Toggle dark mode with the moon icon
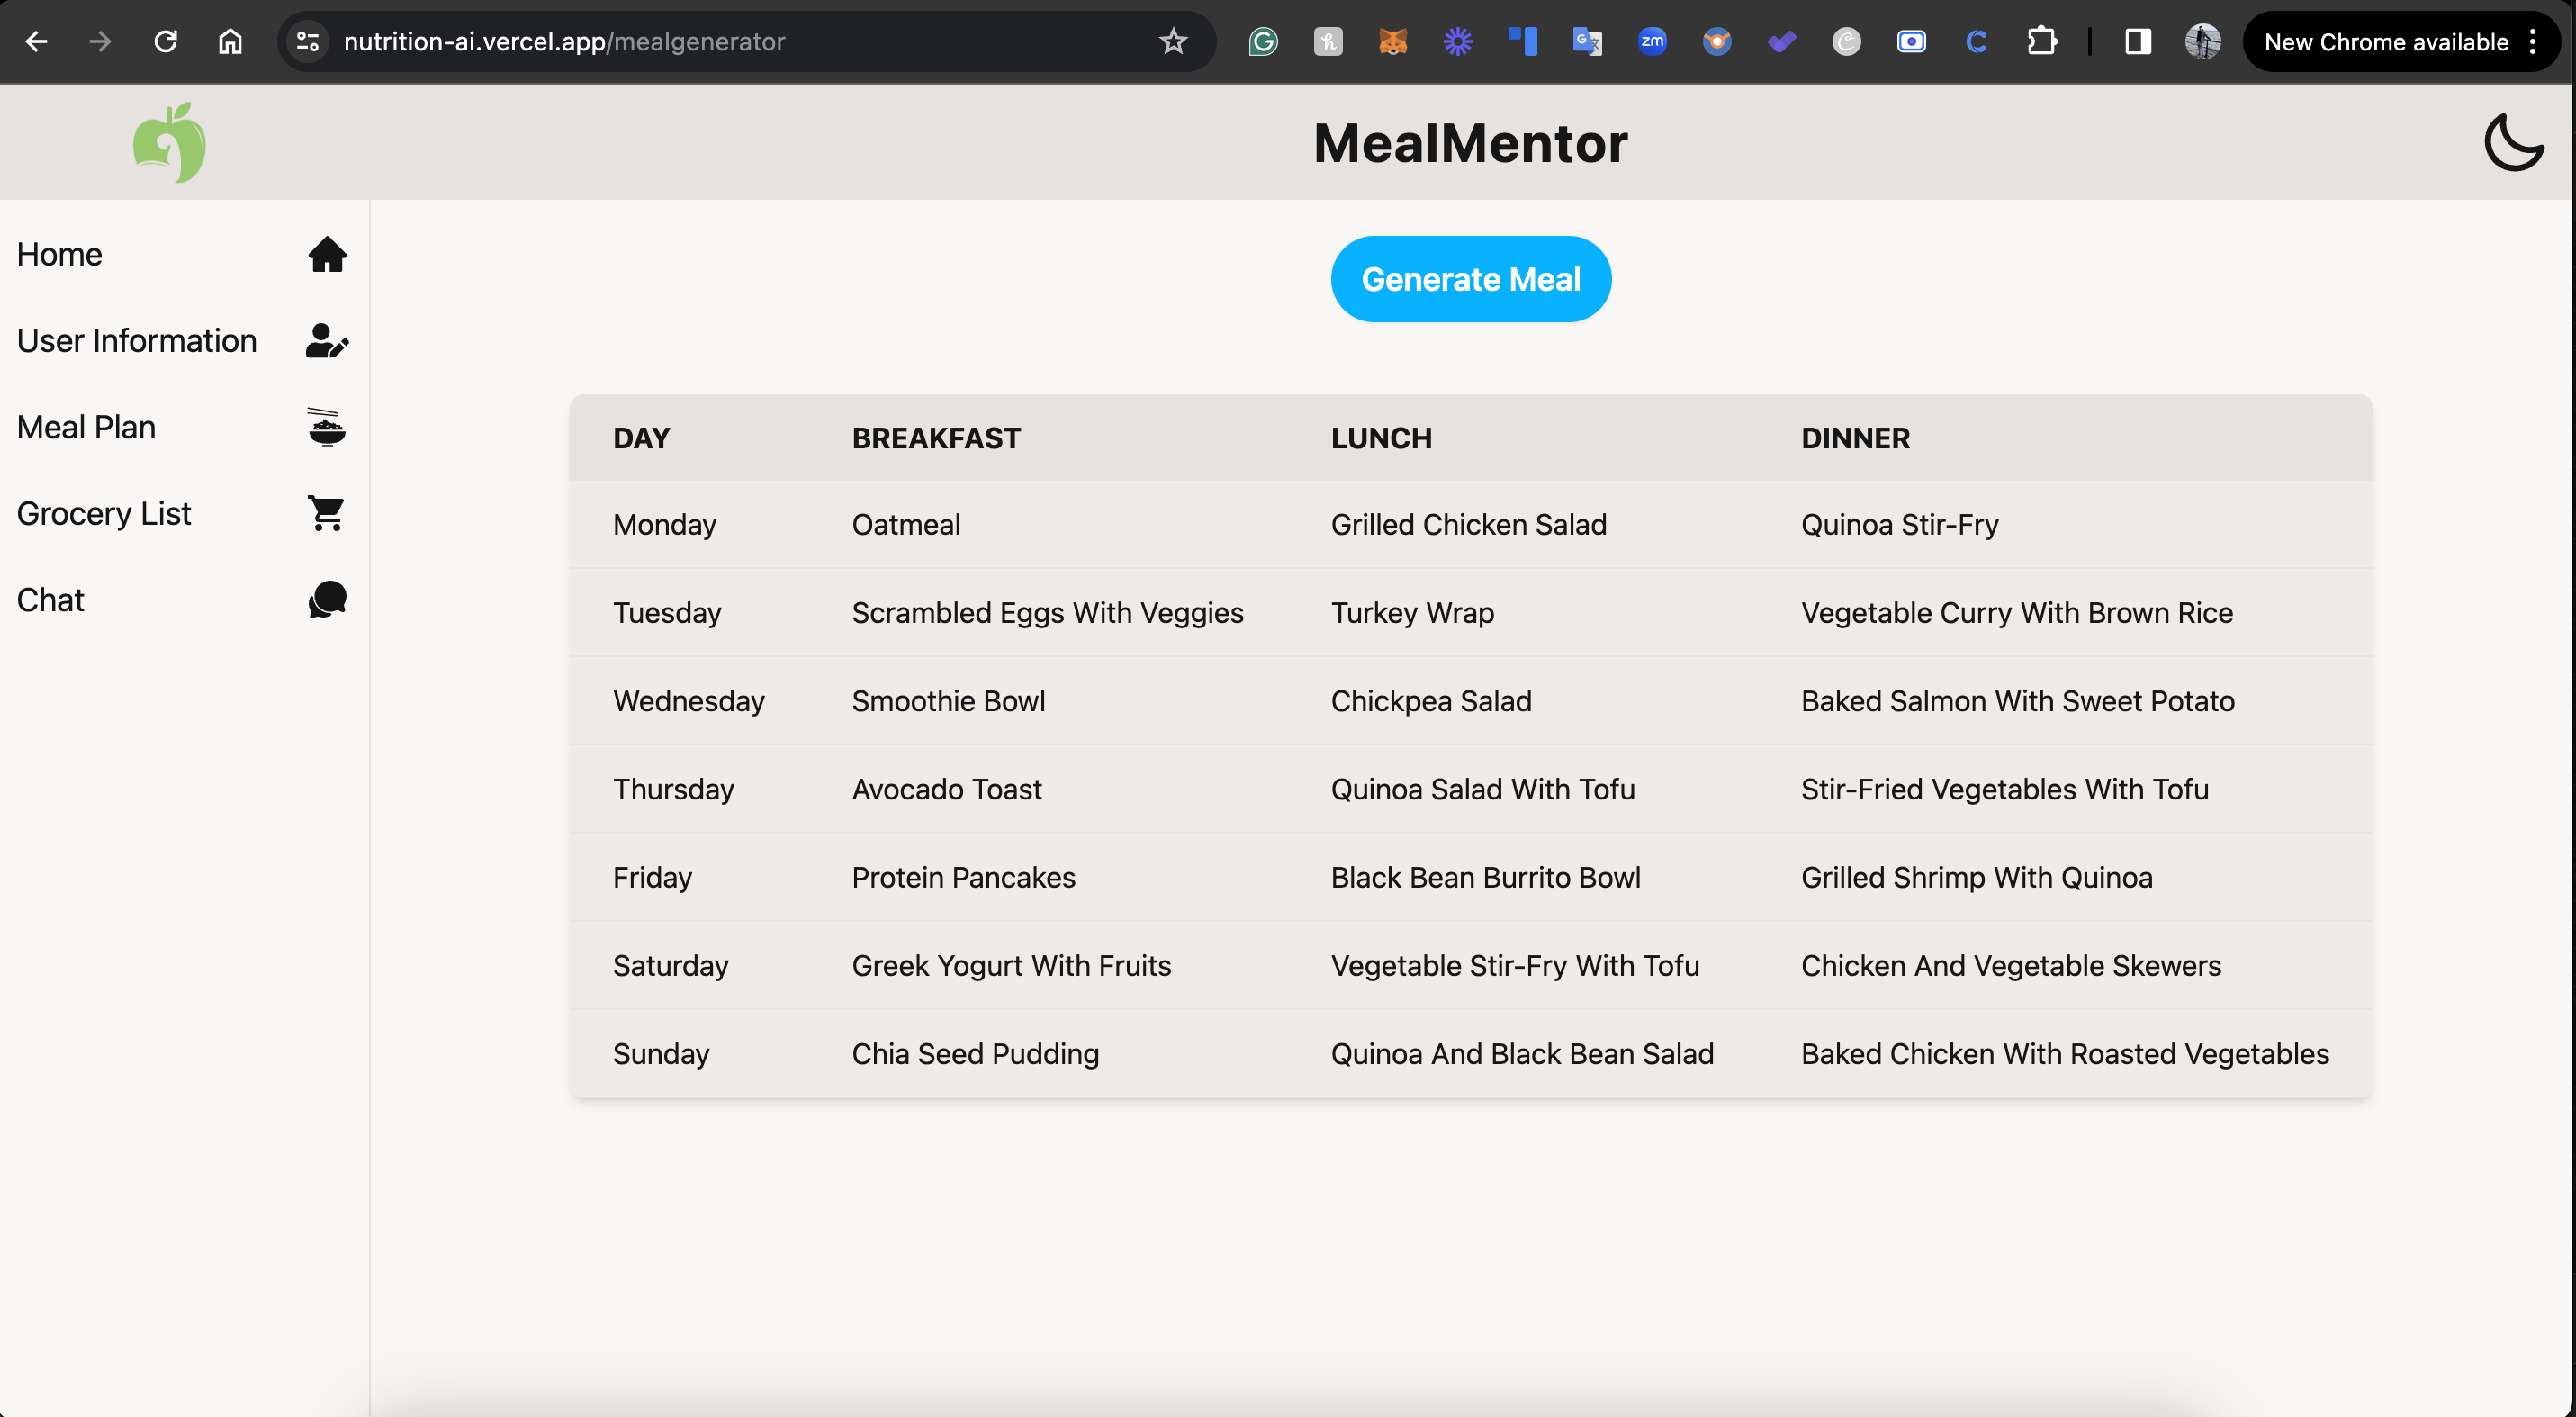Viewport: 2576px width, 1417px height. click(2513, 142)
